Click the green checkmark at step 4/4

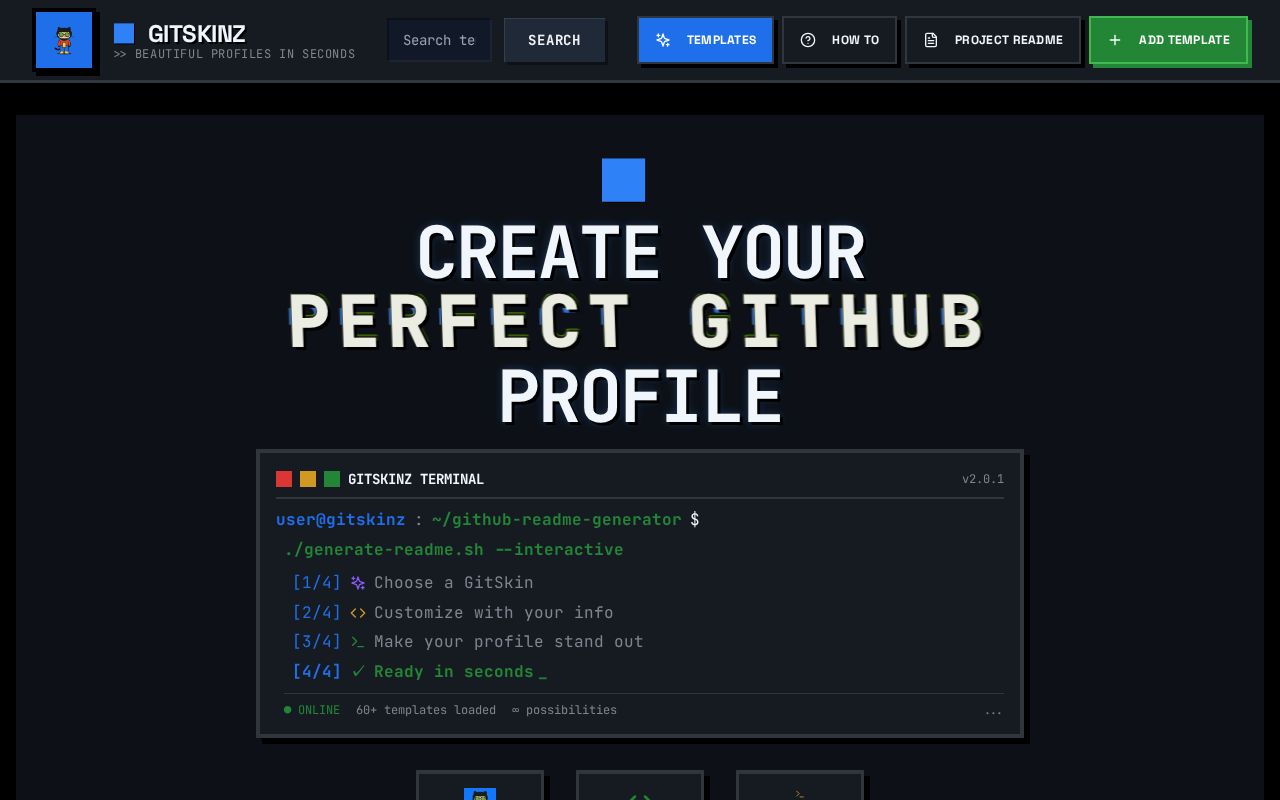[358, 672]
